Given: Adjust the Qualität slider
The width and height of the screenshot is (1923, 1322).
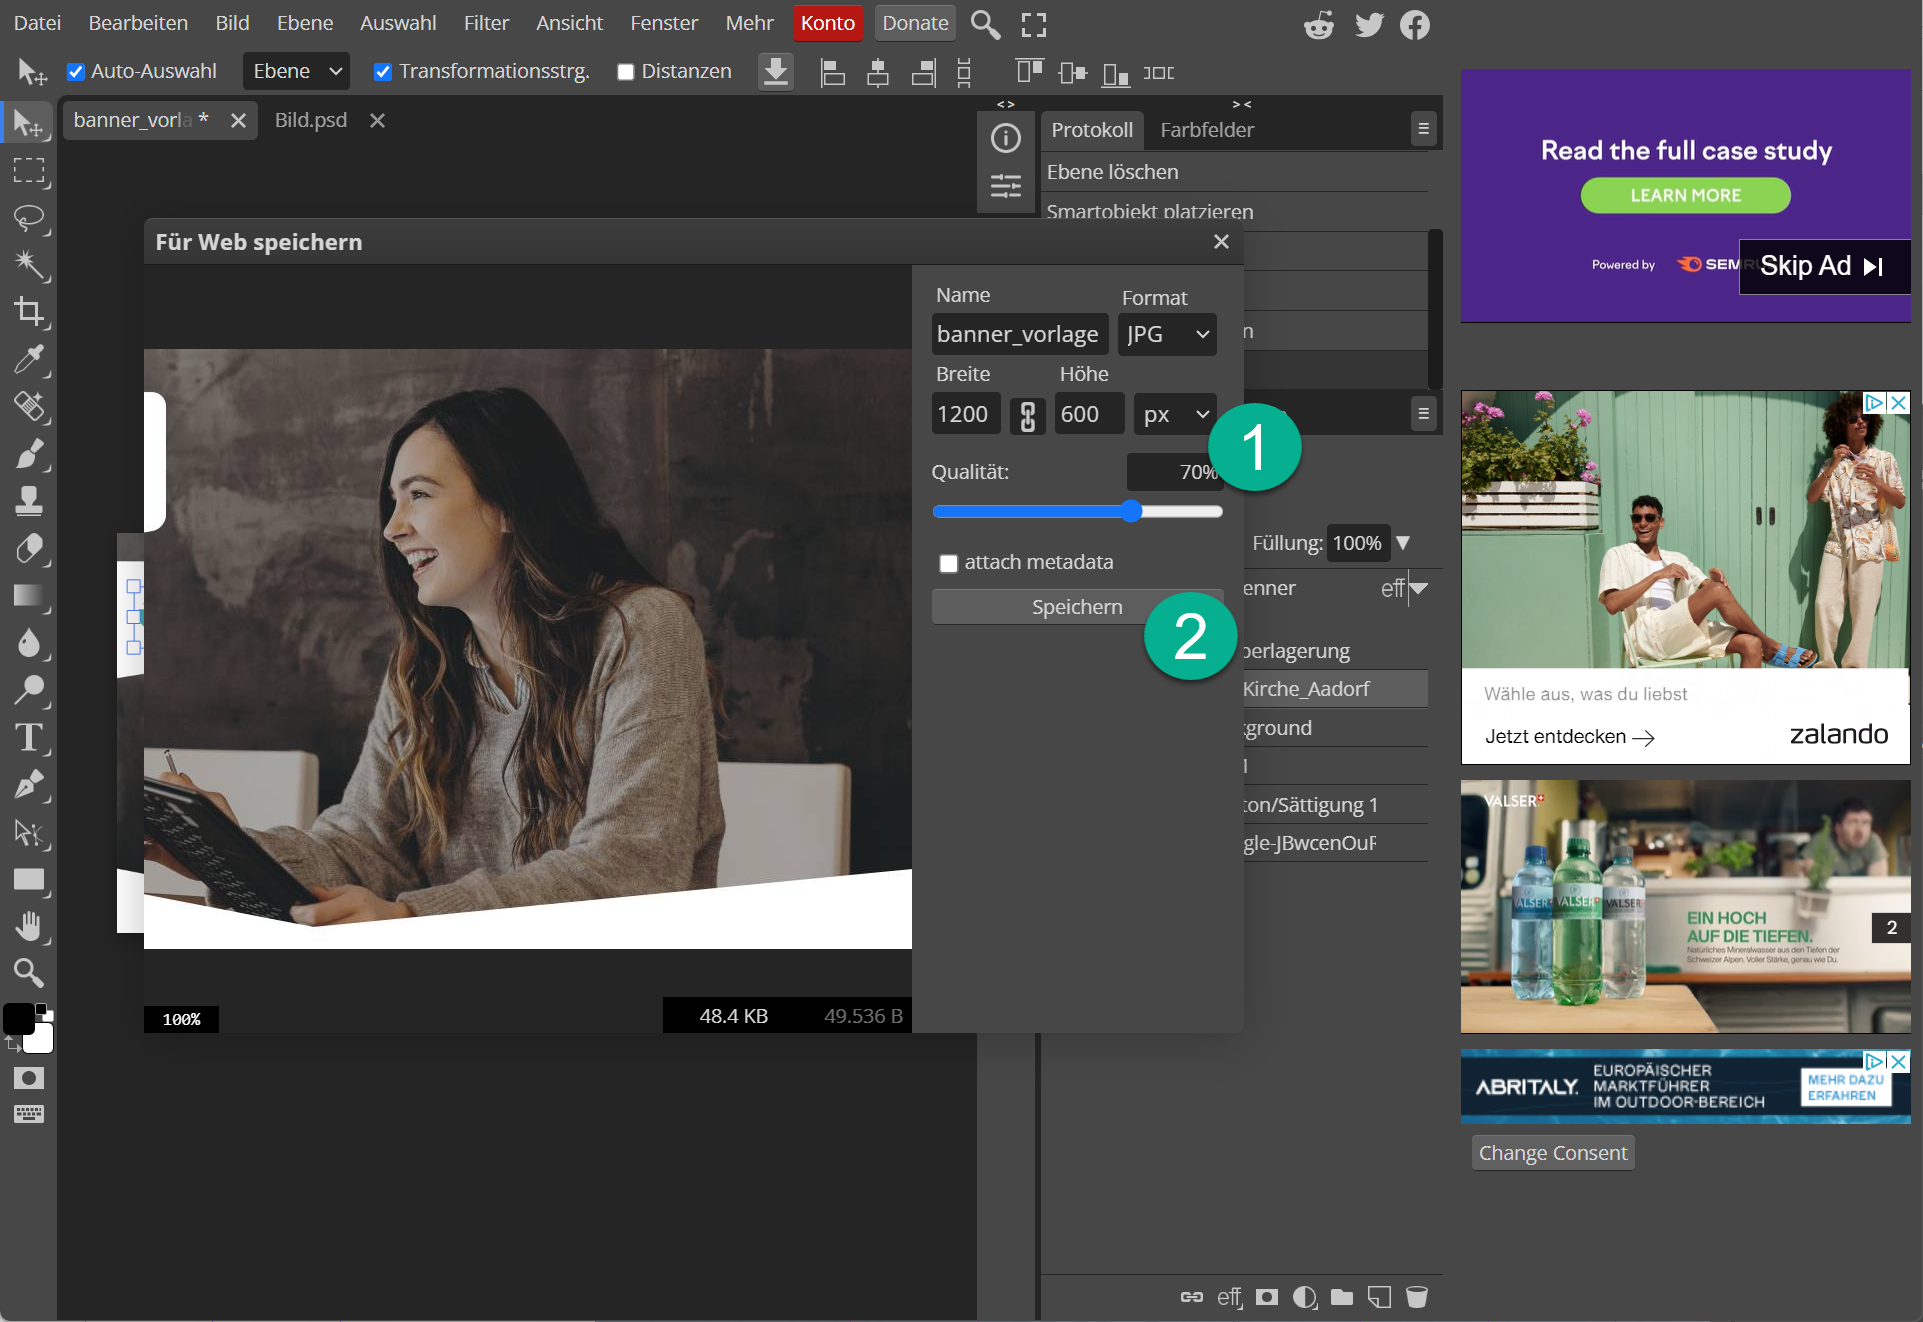Looking at the screenshot, I should pos(1130,512).
